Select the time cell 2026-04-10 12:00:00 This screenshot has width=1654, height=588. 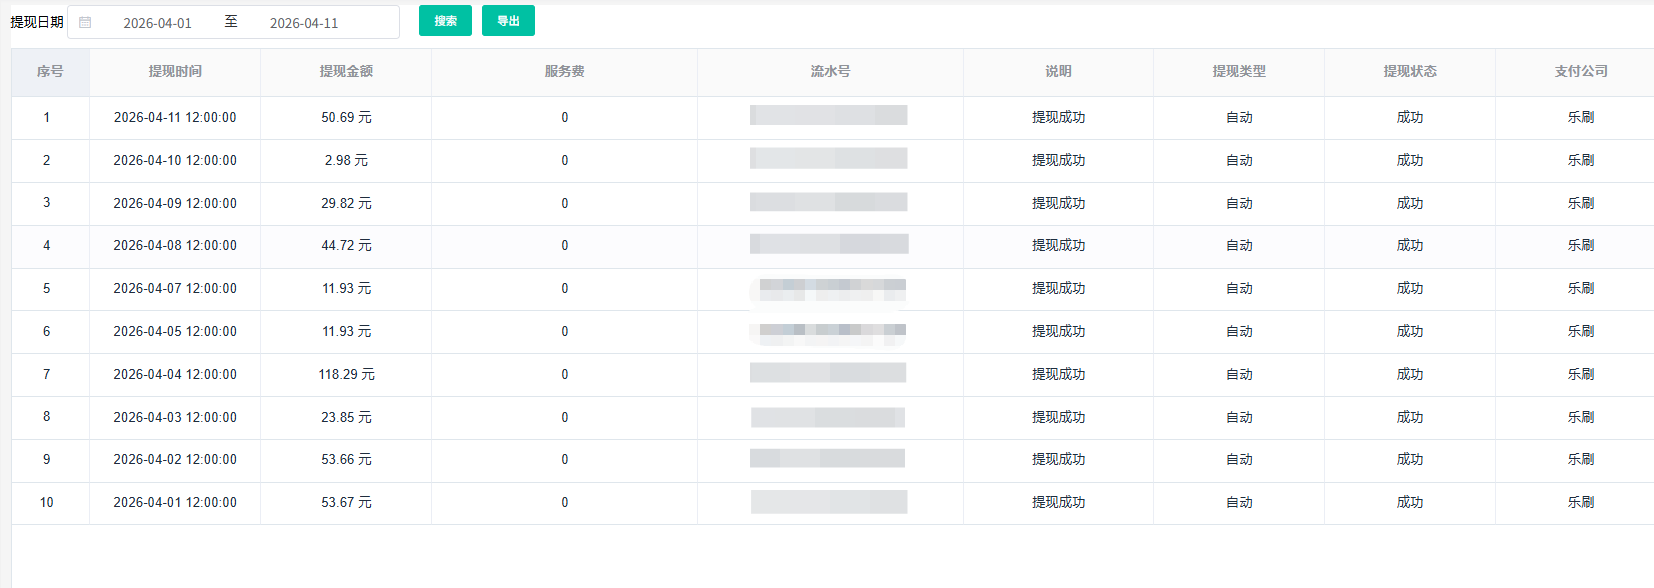click(175, 161)
